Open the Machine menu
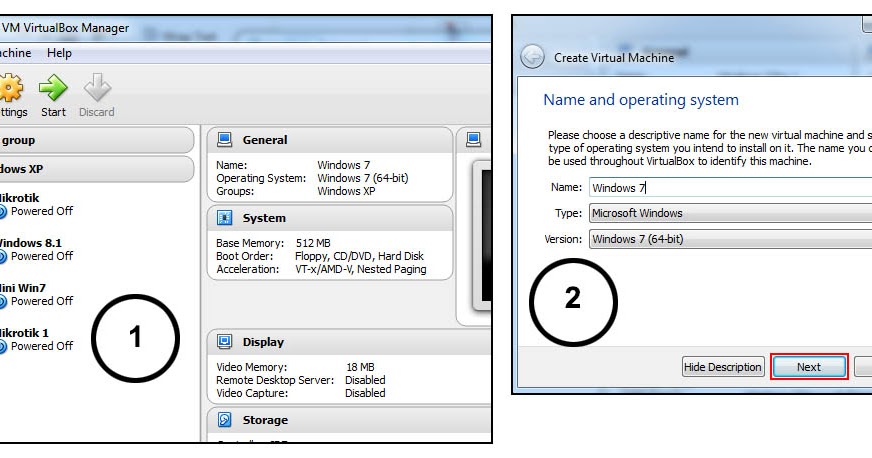This screenshot has width=872, height=458. pos(16,53)
